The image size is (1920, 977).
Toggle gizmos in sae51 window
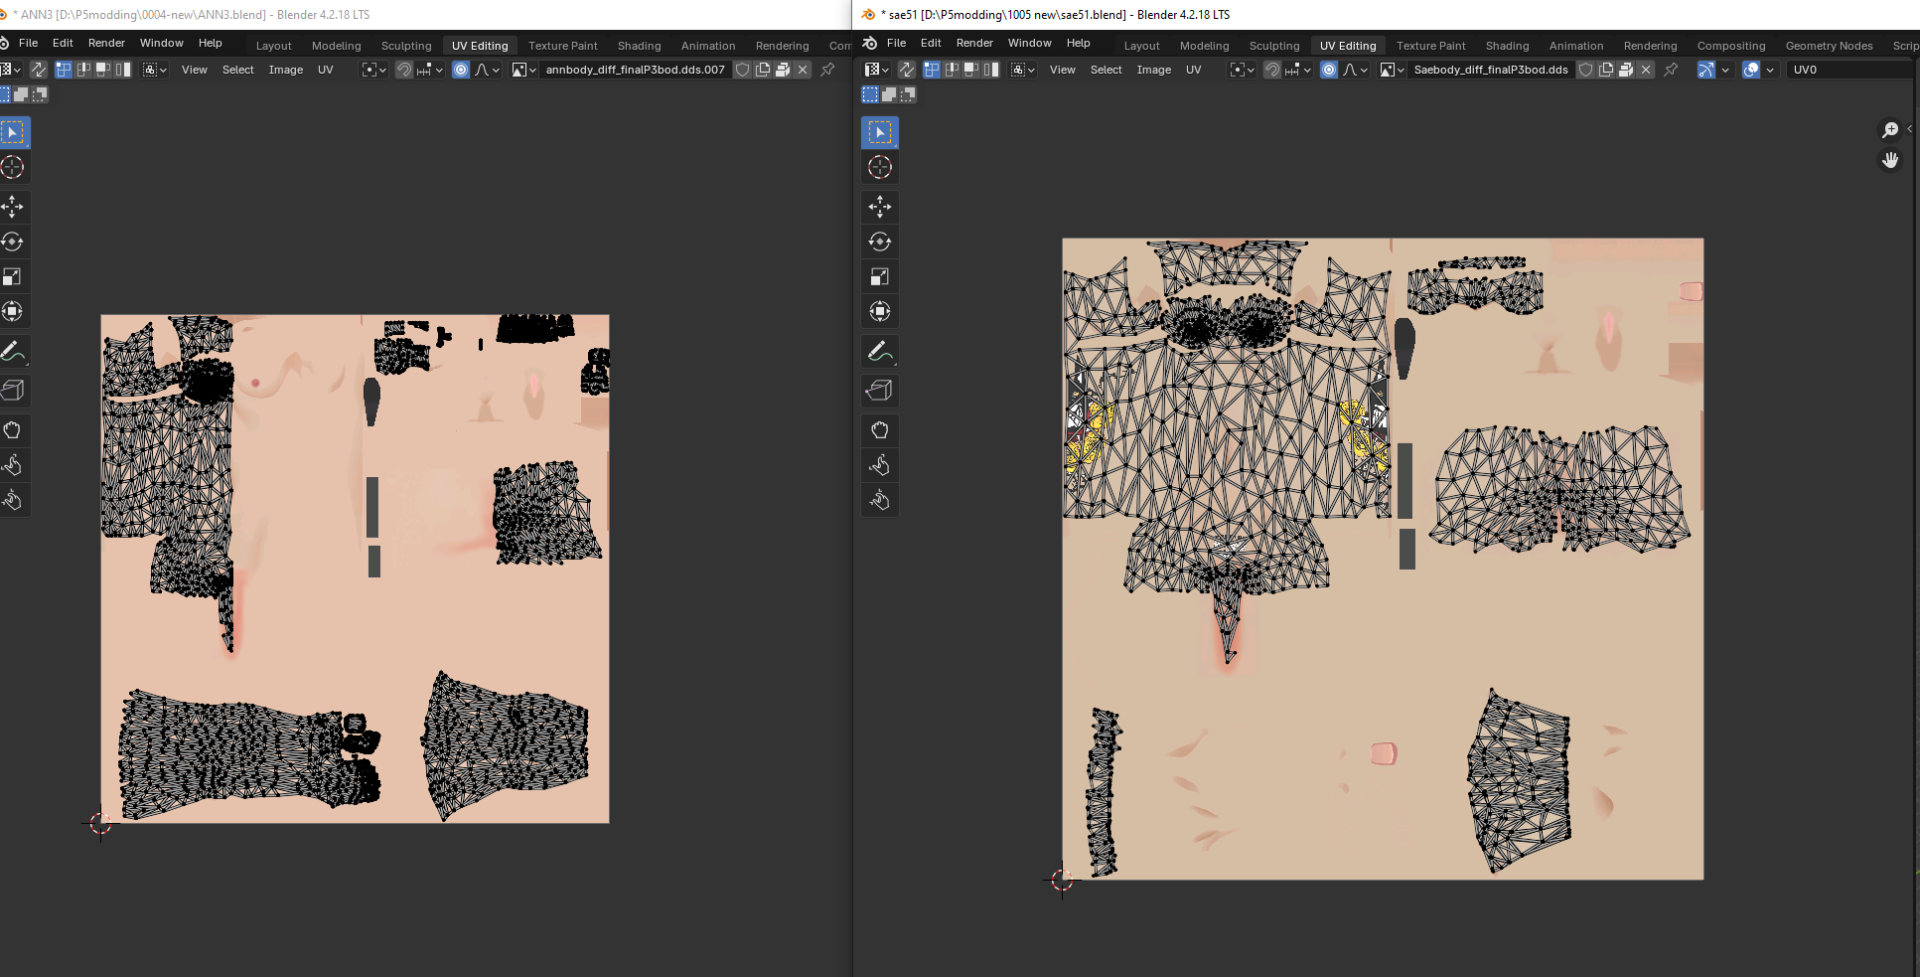point(1707,70)
